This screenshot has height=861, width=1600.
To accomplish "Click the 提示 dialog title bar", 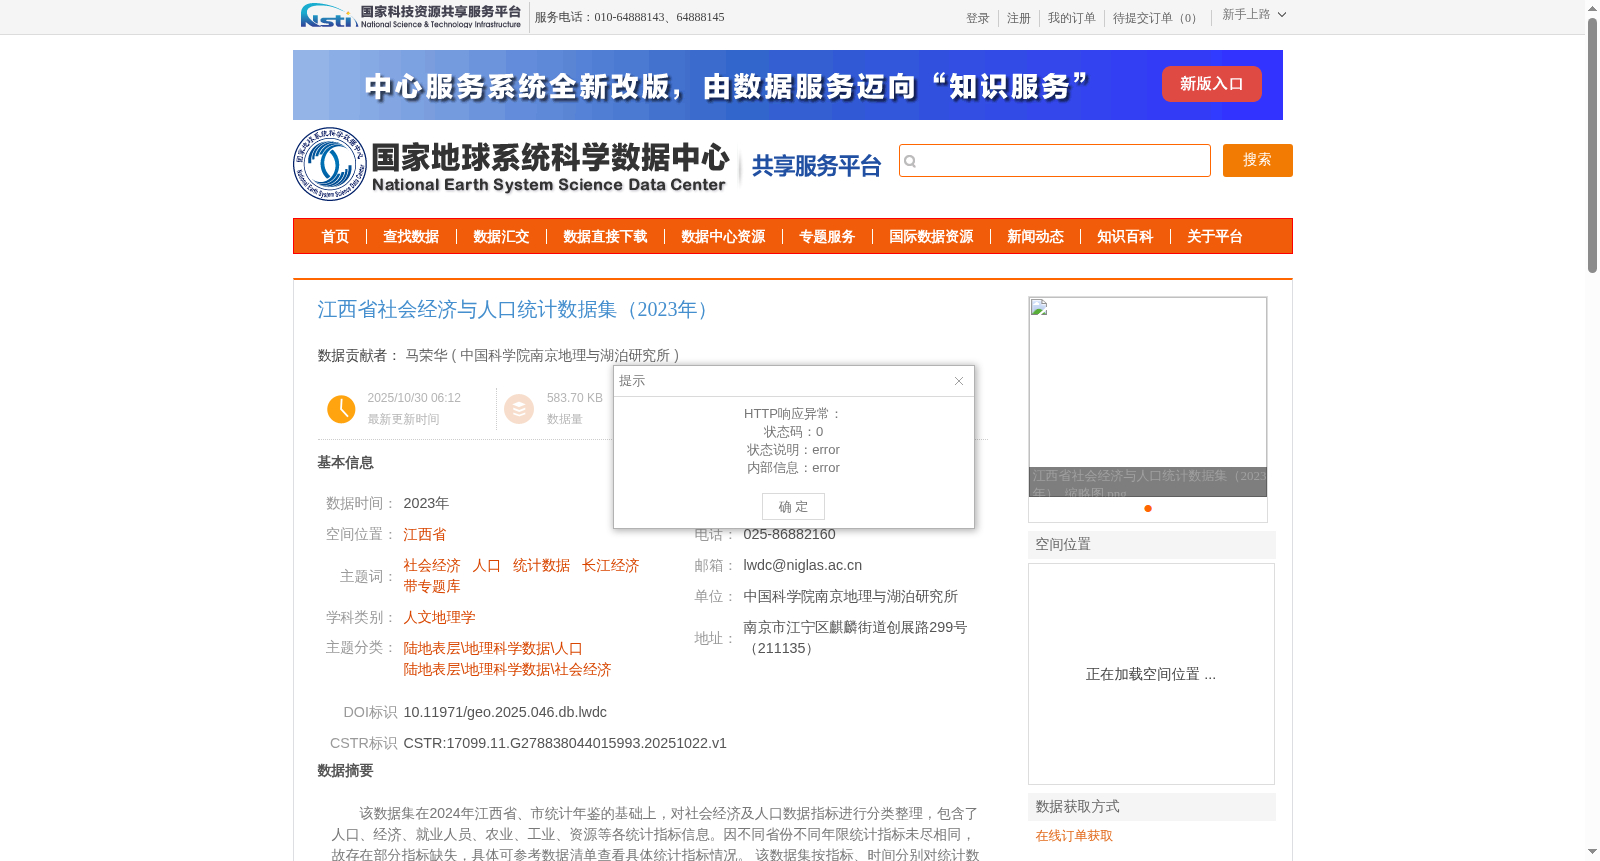I will click(794, 381).
